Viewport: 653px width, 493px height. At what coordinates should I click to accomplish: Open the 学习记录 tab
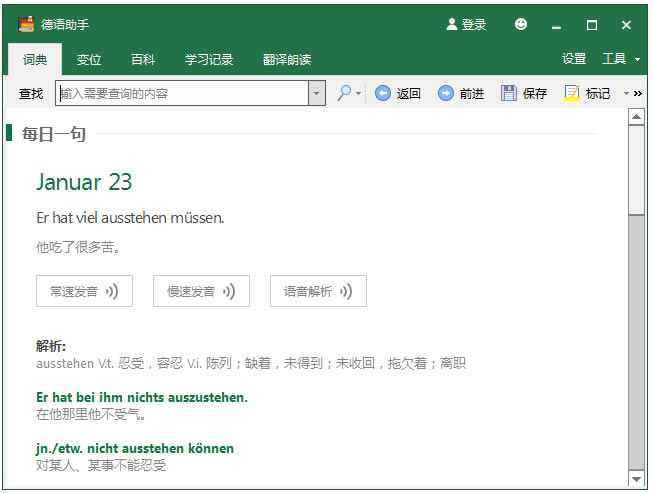(209, 60)
